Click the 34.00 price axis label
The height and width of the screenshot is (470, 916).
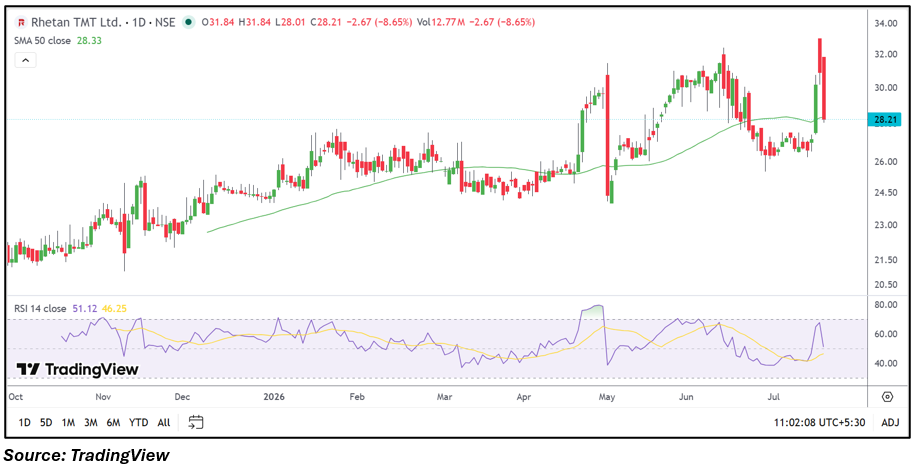click(886, 23)
